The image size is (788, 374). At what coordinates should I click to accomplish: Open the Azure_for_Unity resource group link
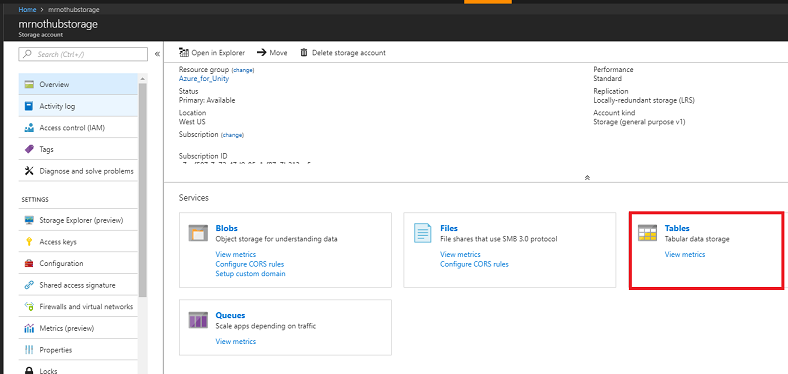pos(204,78)
